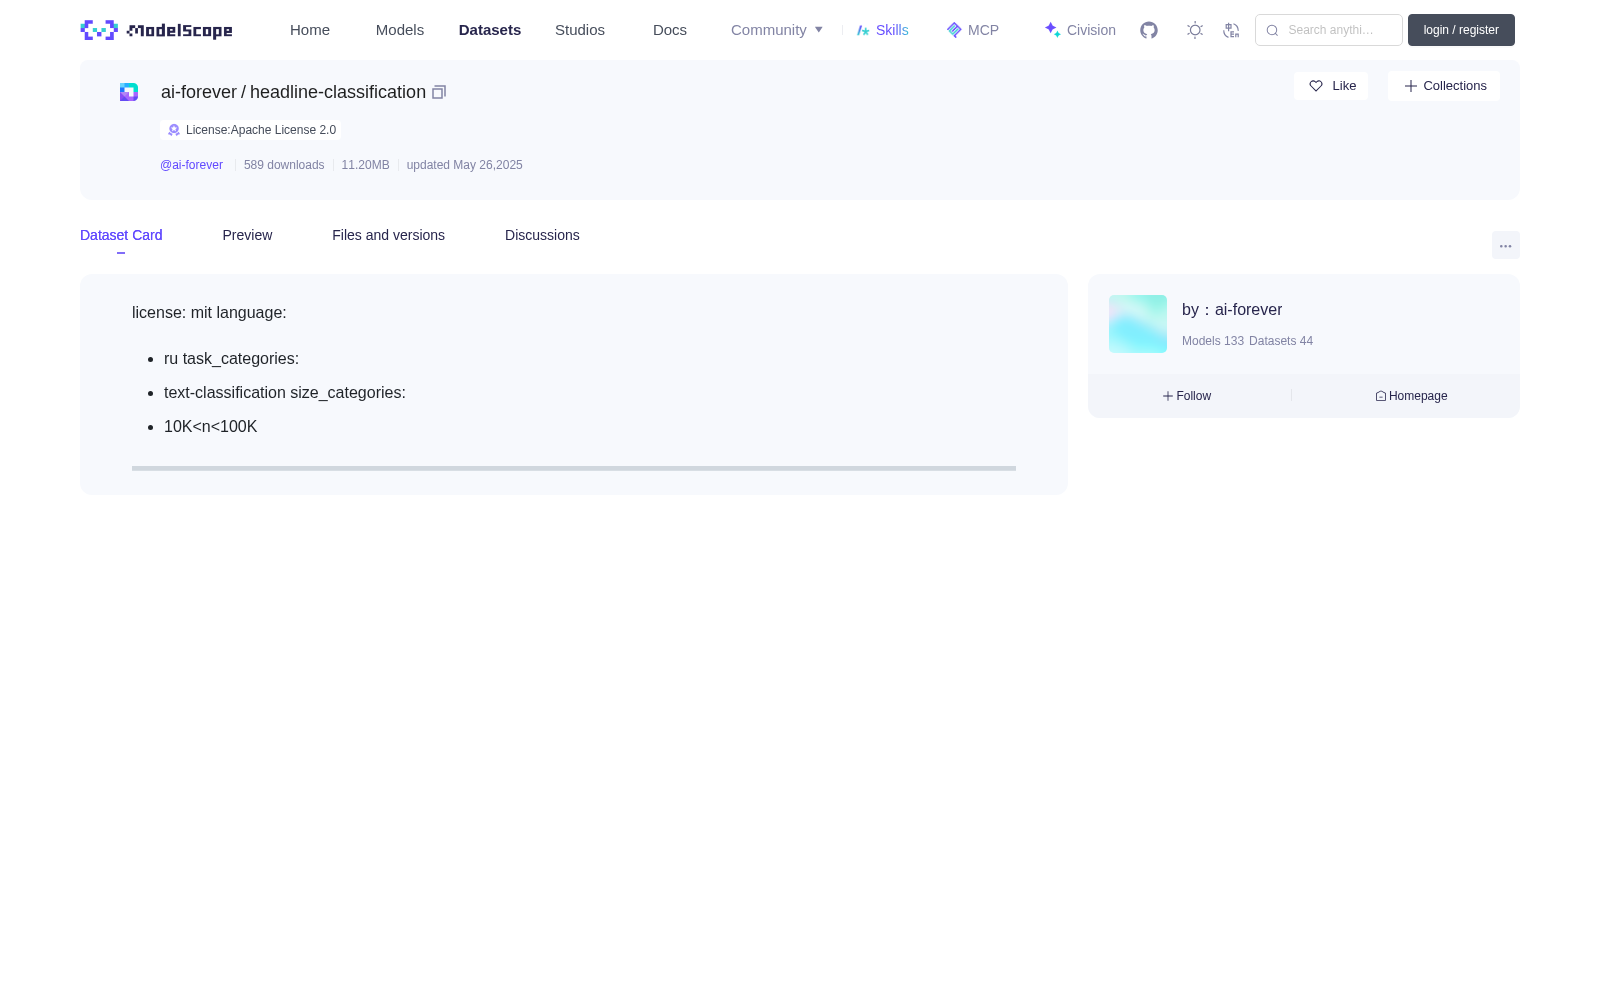Click "updated May 26,2025" text
Image resolution: width=1600 pixels, height=1000 pixels.
coord(465,165)
